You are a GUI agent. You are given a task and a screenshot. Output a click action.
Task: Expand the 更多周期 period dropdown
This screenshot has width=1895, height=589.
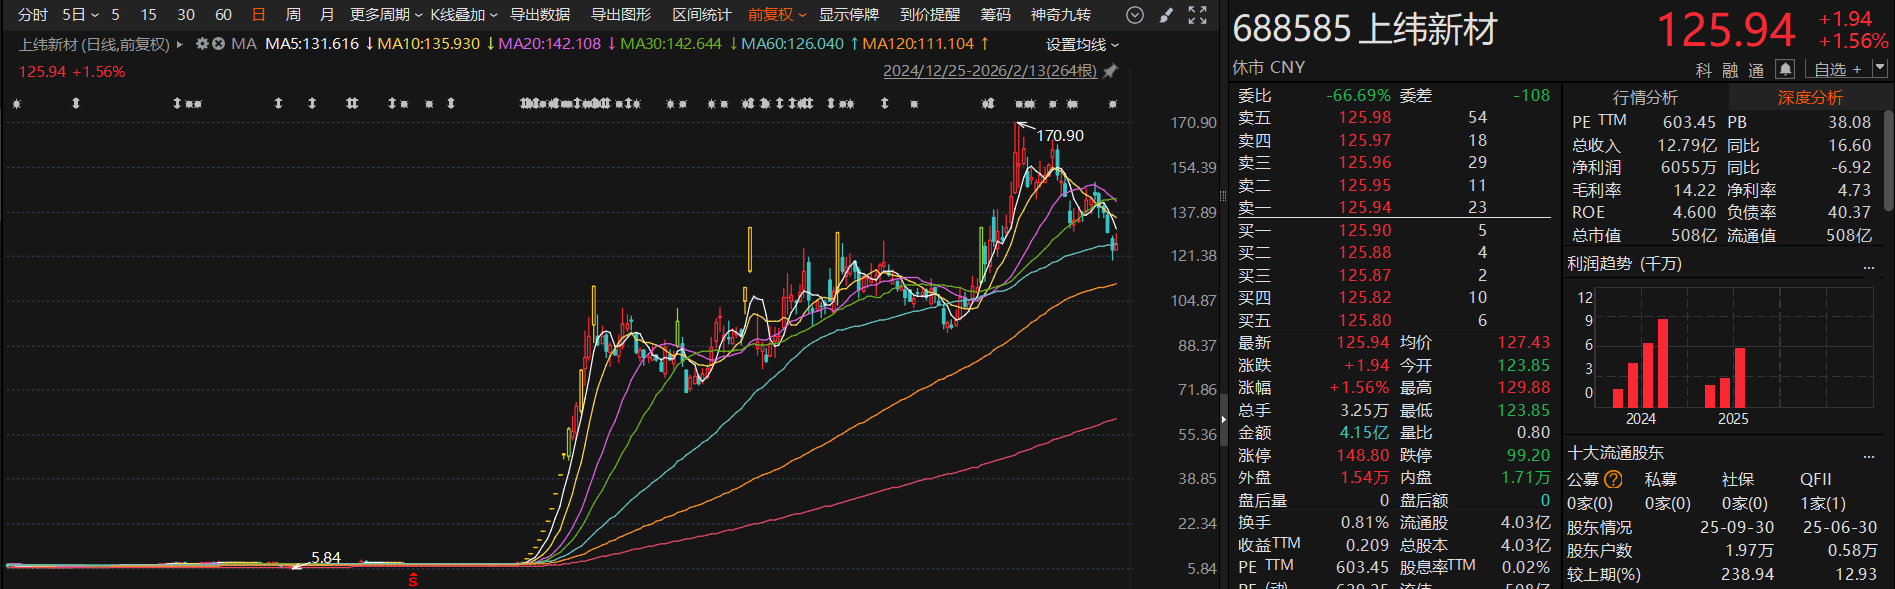[385, 15]
